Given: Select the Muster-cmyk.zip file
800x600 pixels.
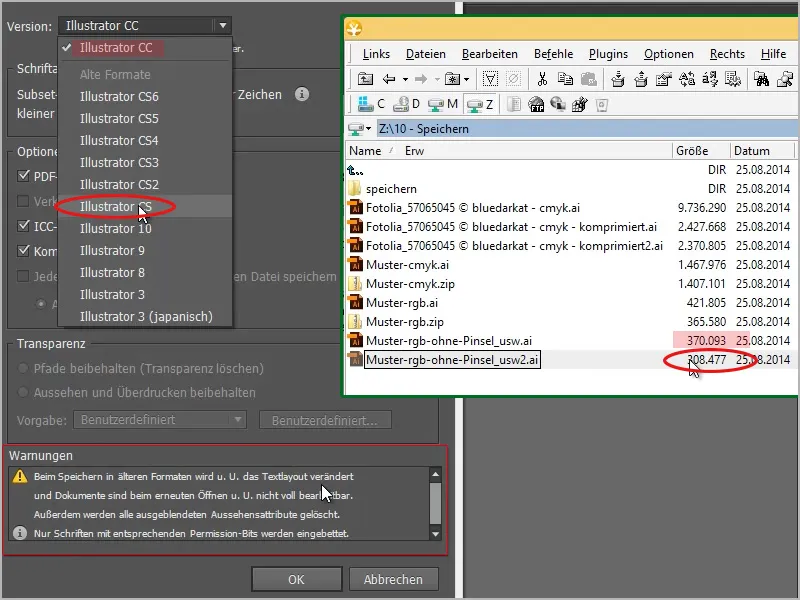Looking at the screenshot, I should pos(569,284).
